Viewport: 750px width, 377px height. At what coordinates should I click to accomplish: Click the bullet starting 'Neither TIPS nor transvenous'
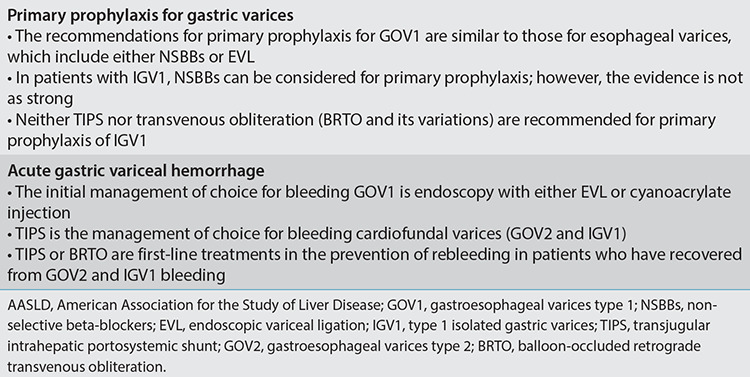click(362, 130)
